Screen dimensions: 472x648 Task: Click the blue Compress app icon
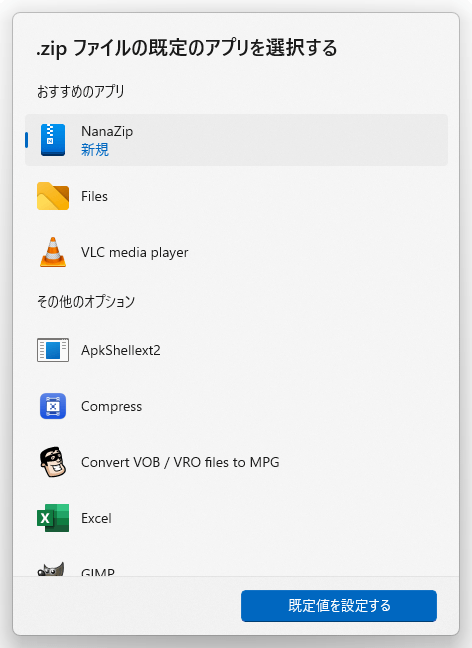53,406
